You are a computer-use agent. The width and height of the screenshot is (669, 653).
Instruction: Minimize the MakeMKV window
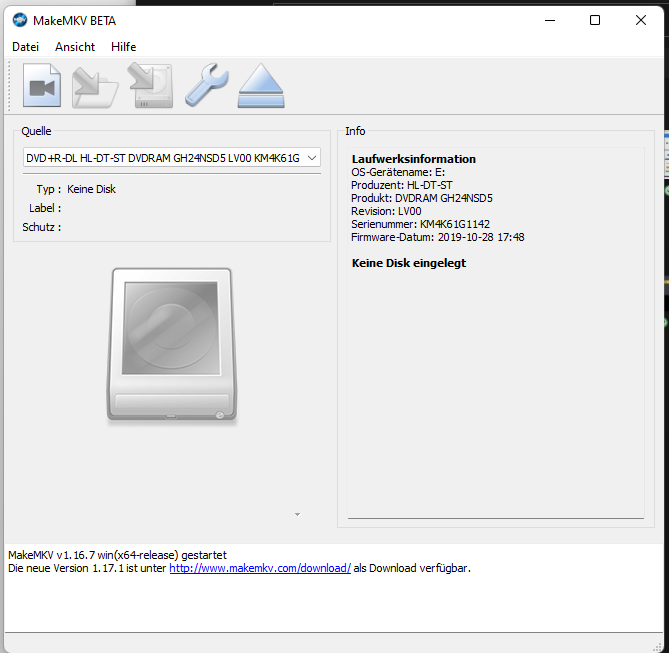(x=550, y=20)
